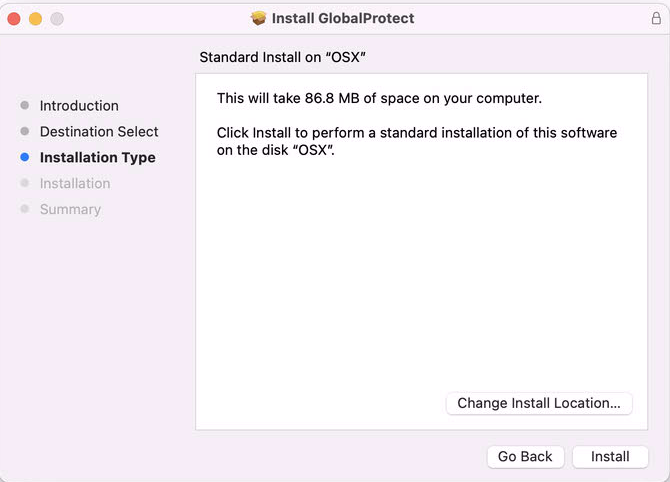This screenshot has height=482, width=670.
Task: Click the GlobalProtect package box icon
Action: (258, 18)
